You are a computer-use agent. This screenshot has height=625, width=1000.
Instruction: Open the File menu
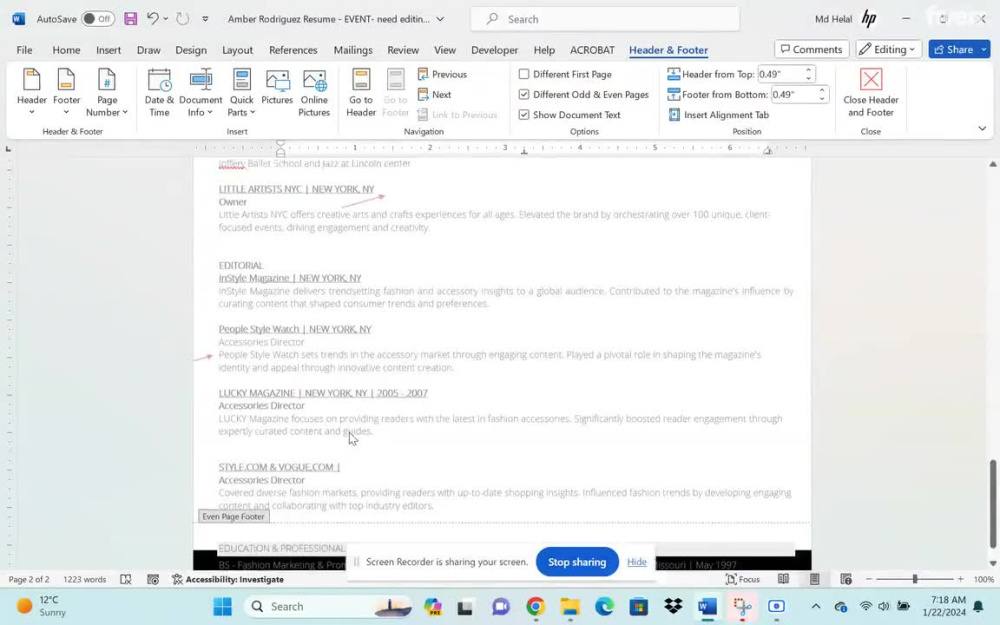click(24, 50)
